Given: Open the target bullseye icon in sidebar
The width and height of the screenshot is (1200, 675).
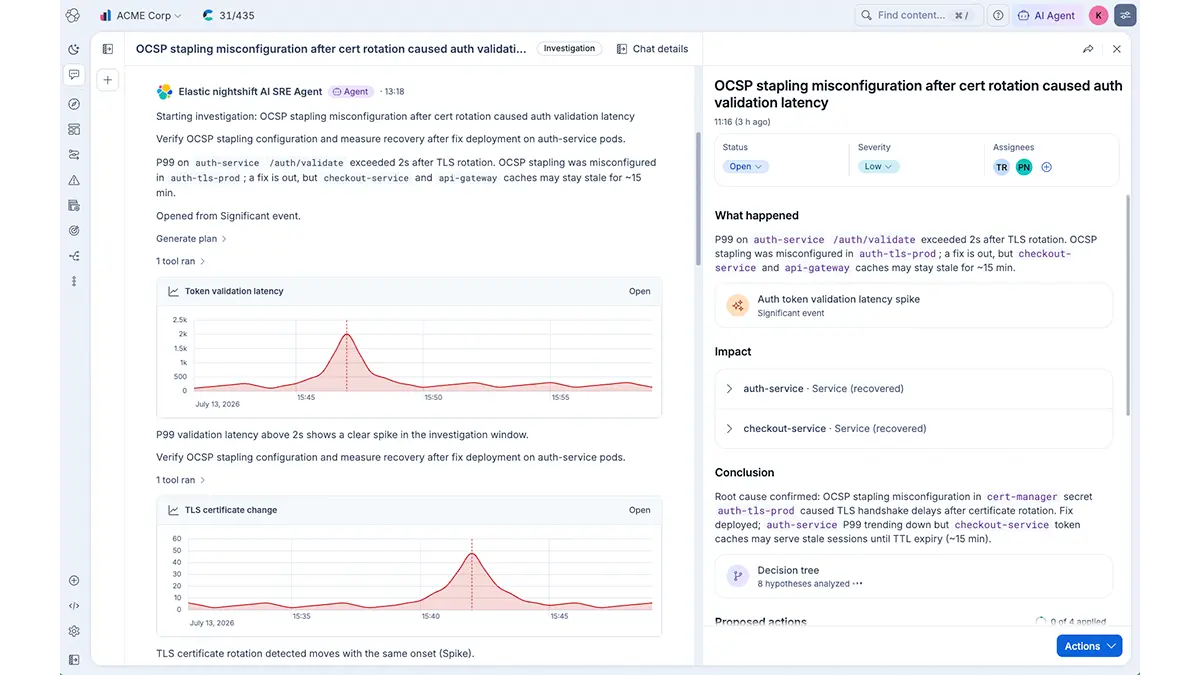Looking at the screenshot, I should [x=74, y=231].
